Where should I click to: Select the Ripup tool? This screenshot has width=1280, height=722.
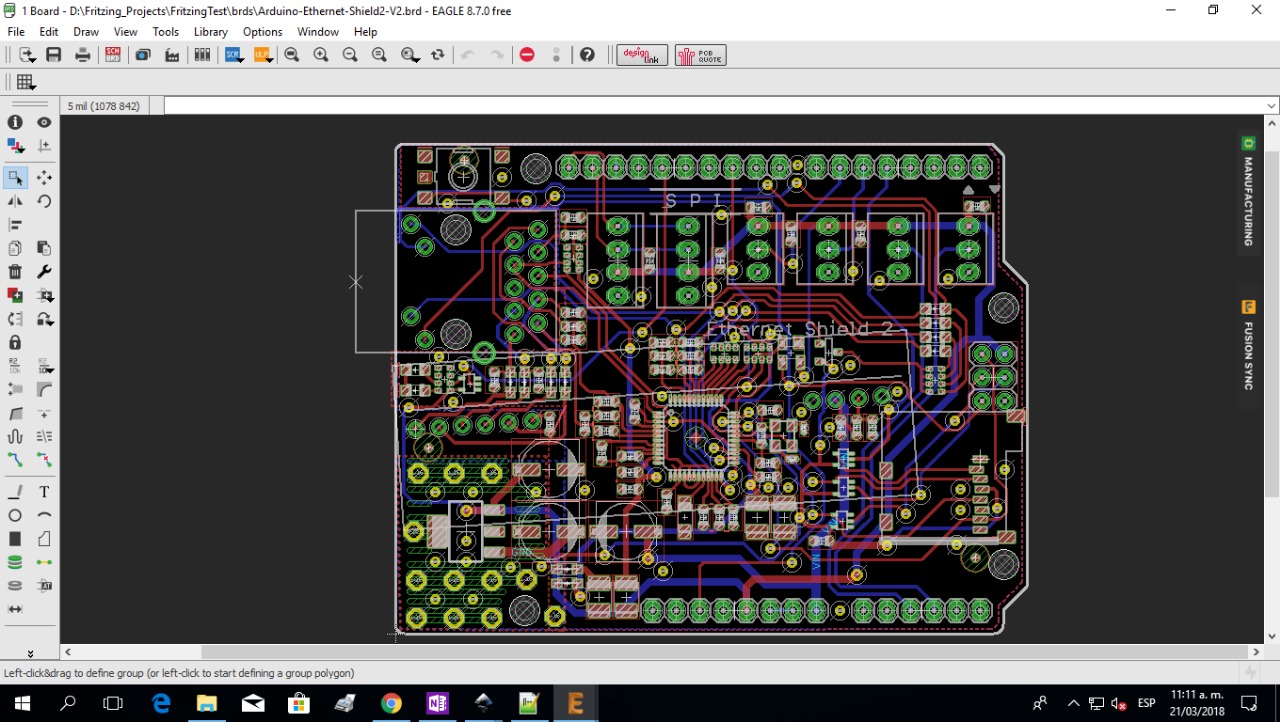[x=44, y=459]
